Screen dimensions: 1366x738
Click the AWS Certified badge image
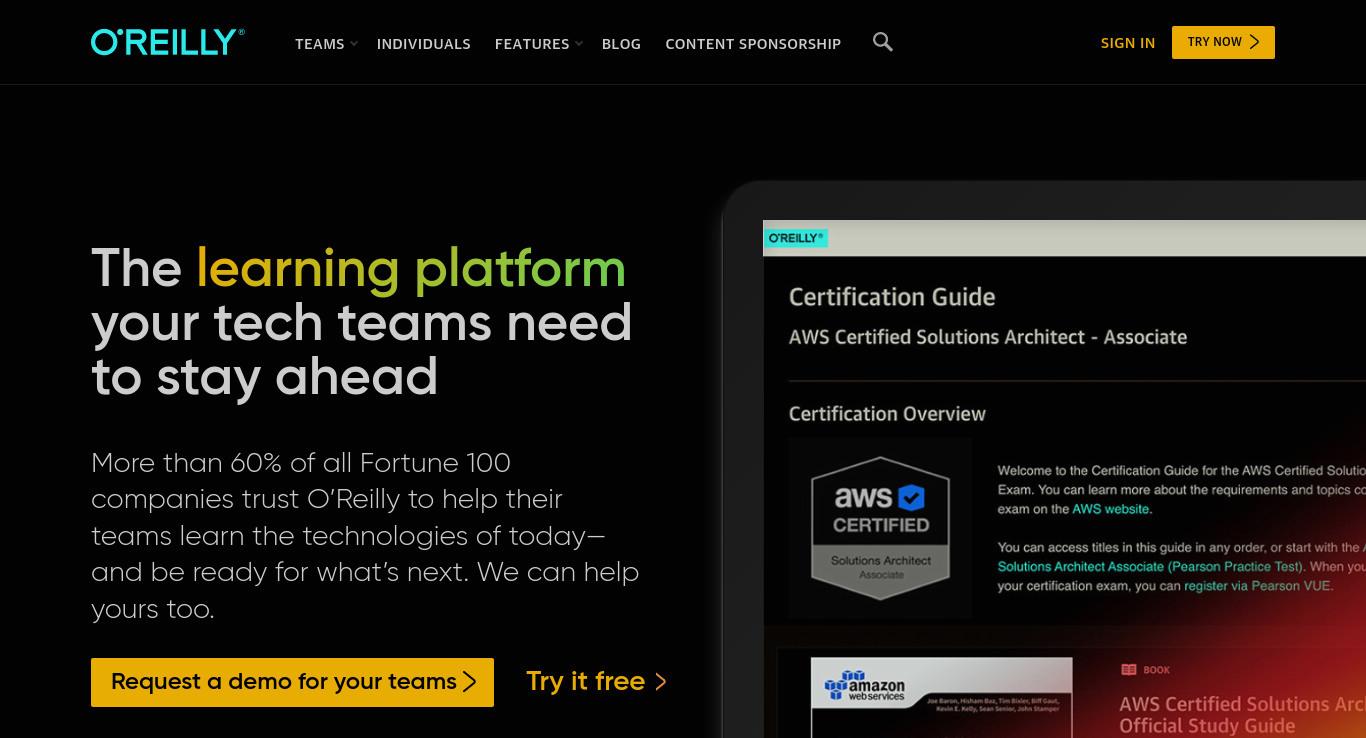tap(881, 527)
